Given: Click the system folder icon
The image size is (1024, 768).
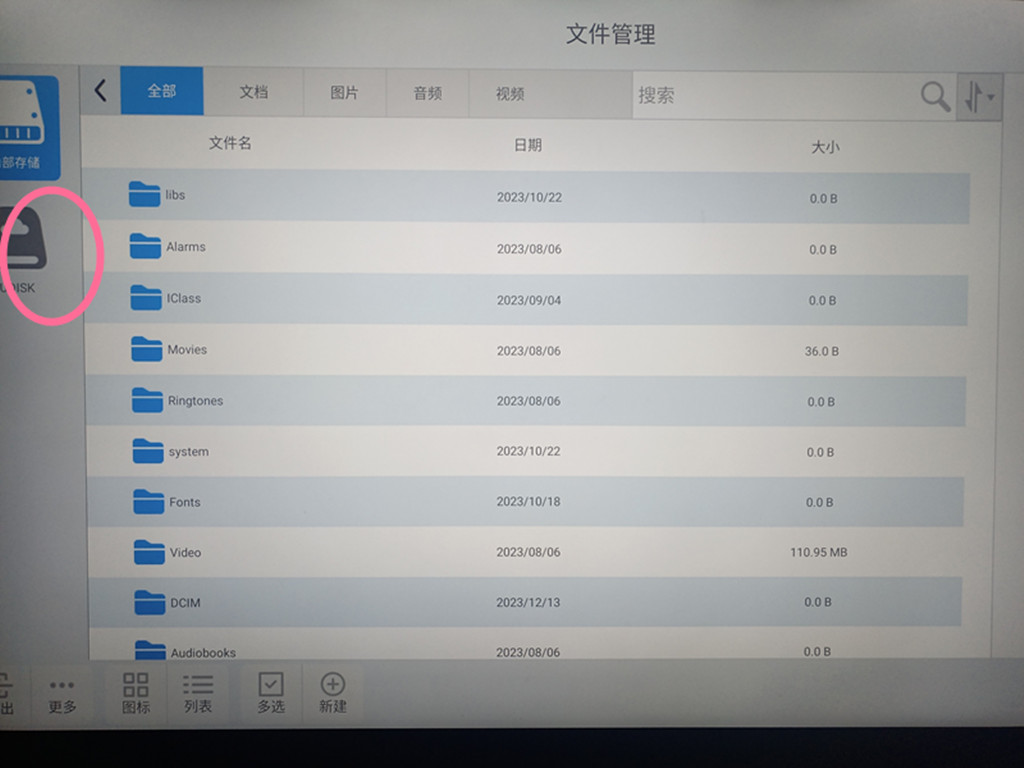Looking at the screenshot, I should click(148, 451).
